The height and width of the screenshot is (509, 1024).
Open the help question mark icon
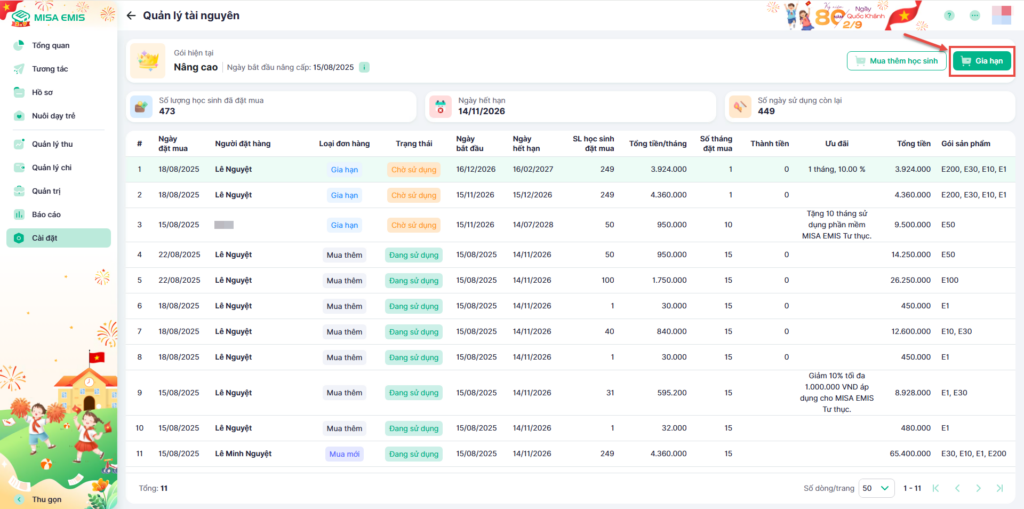(x=948, y=16)
